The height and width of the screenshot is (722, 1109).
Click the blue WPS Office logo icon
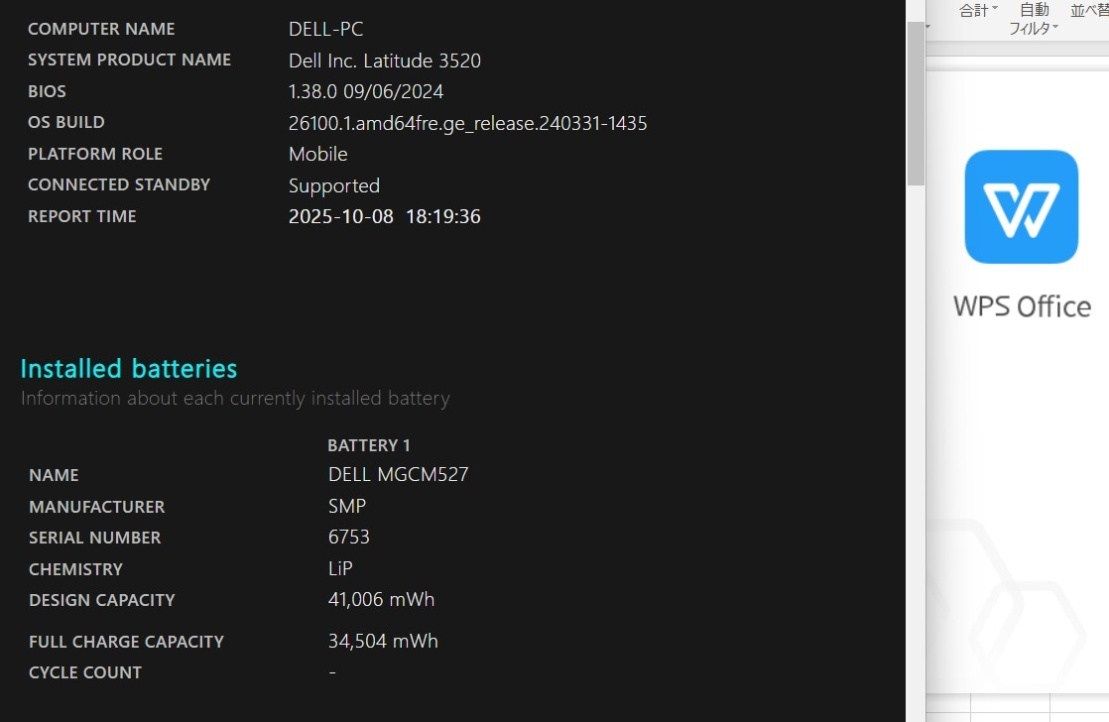(1021, 207)
